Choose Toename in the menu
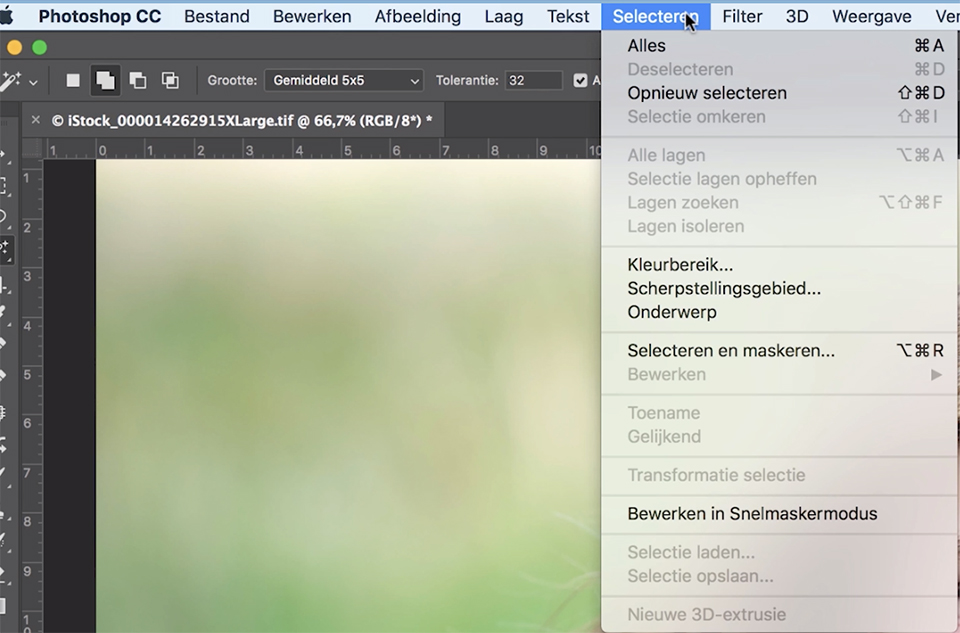This screenshot has height=633, width=960. (x=779, y=413)
